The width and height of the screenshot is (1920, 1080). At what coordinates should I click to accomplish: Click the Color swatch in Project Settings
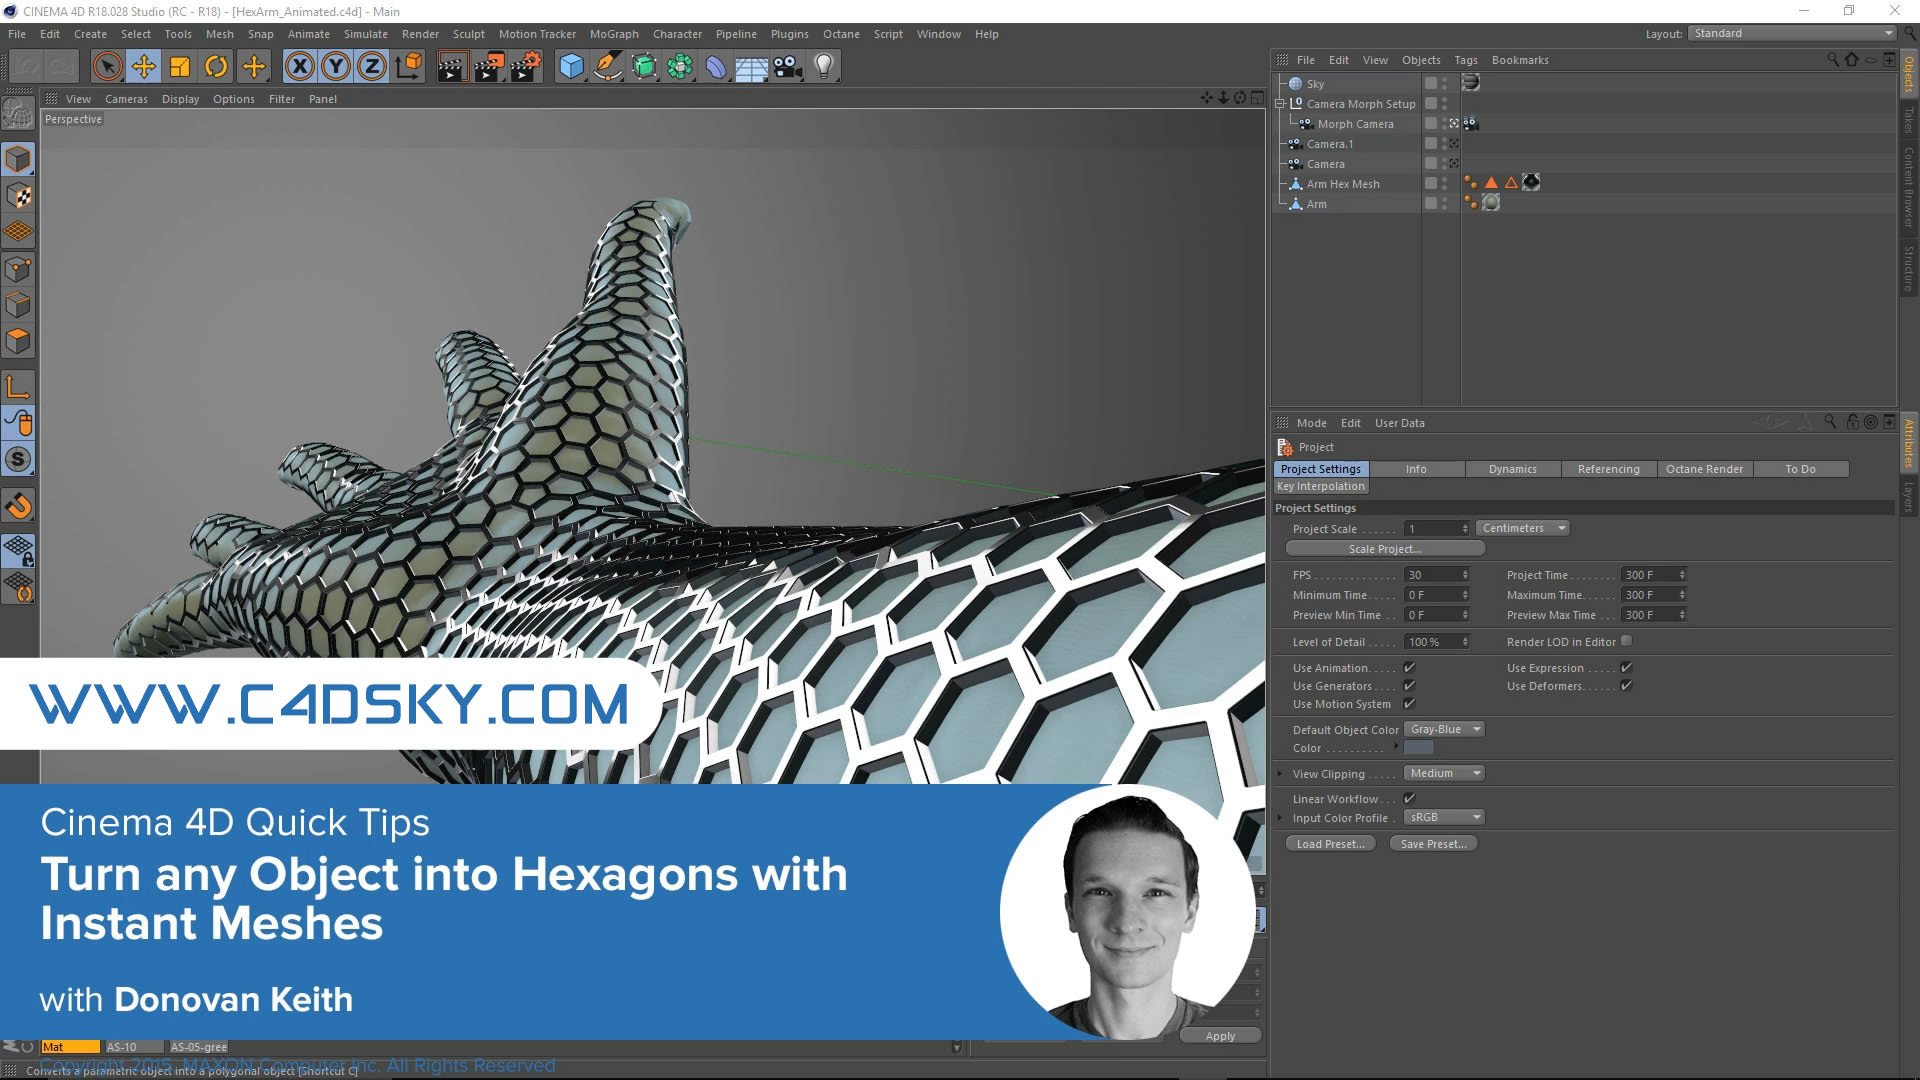(x=1420, y=747)
